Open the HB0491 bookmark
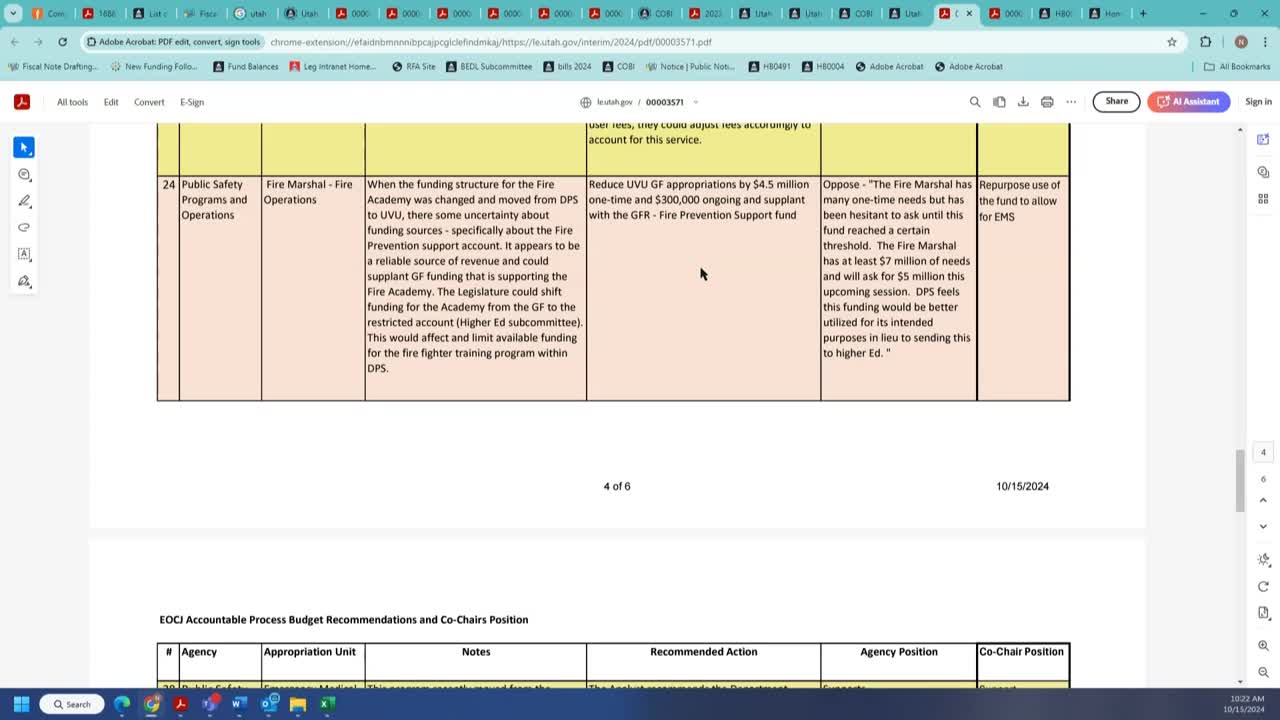 tap(769, 67)
